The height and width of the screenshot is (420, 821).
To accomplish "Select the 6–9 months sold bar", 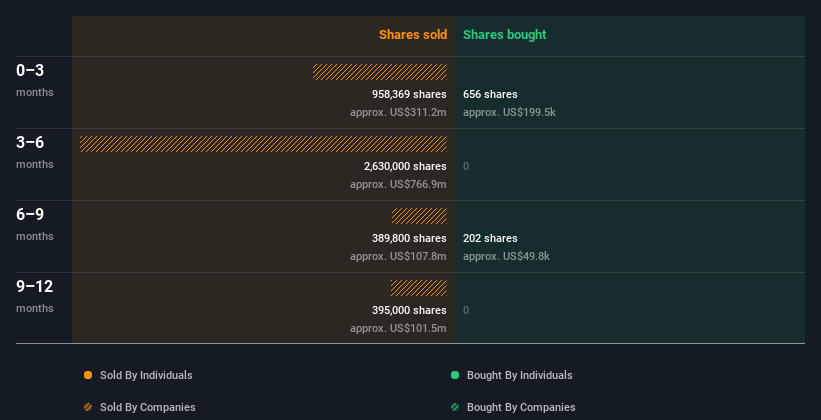I will (419, 216).
